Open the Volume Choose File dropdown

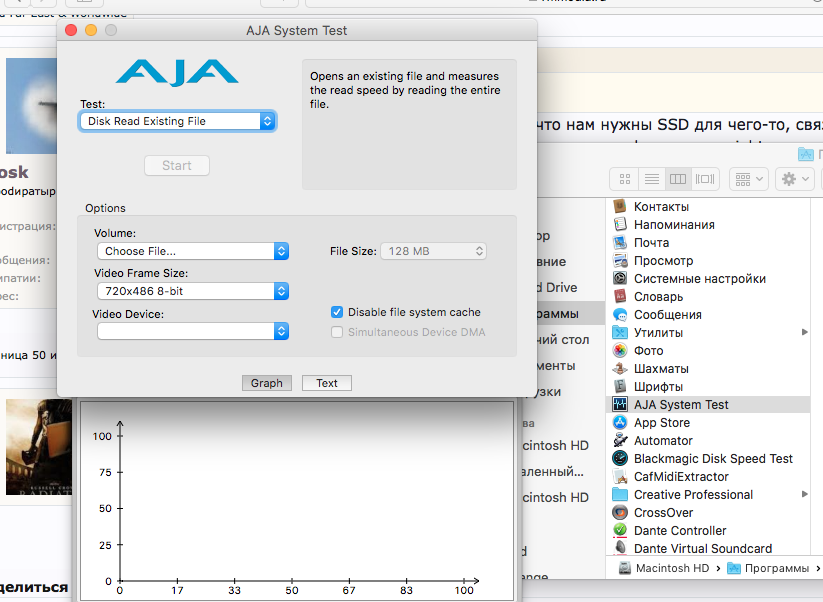pyautogui.click(x=193, y=251)
